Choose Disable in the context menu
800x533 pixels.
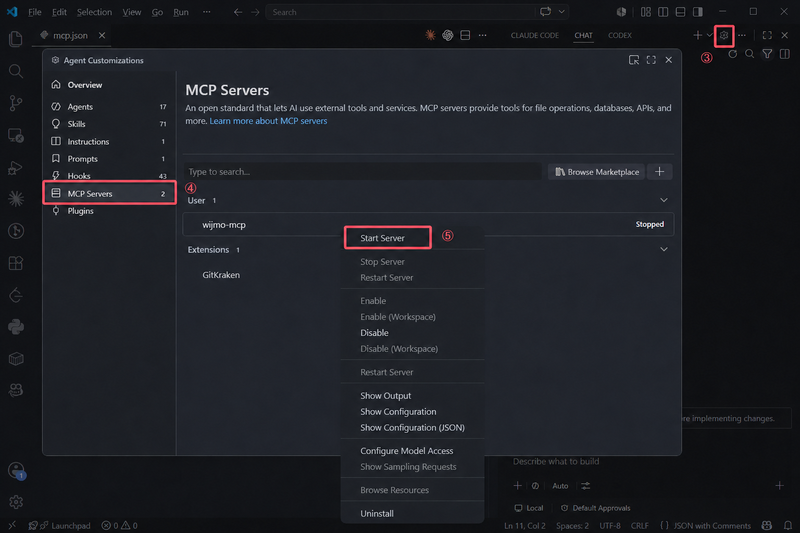point(374,333)
